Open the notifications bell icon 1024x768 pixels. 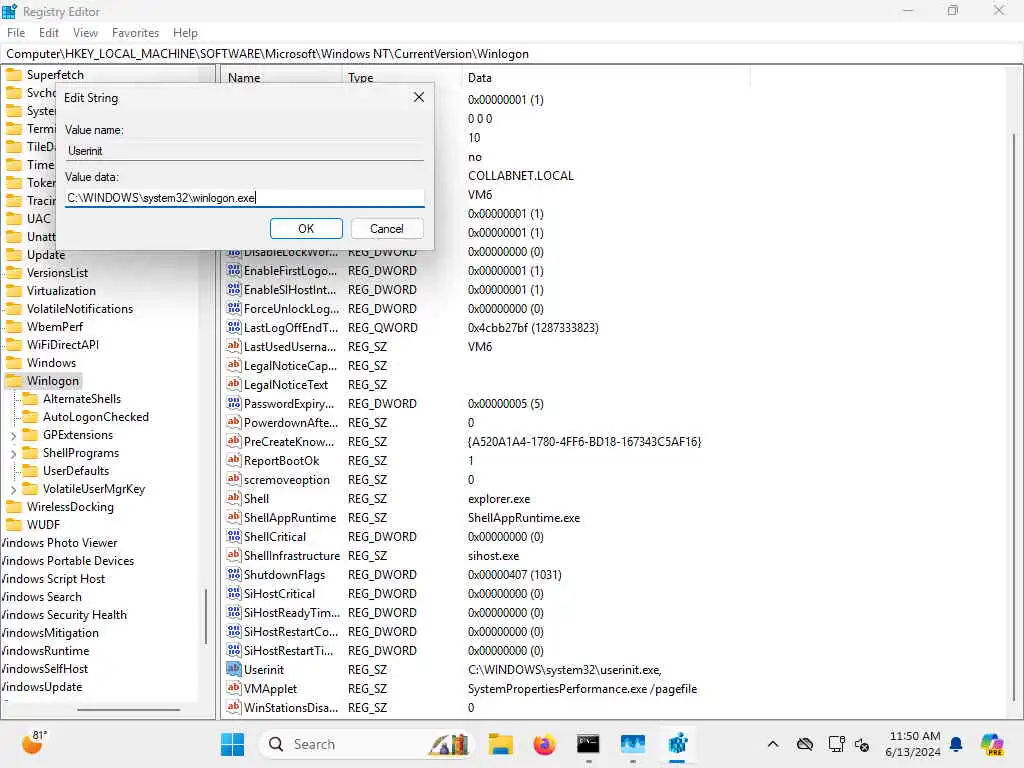click(956, 744)
